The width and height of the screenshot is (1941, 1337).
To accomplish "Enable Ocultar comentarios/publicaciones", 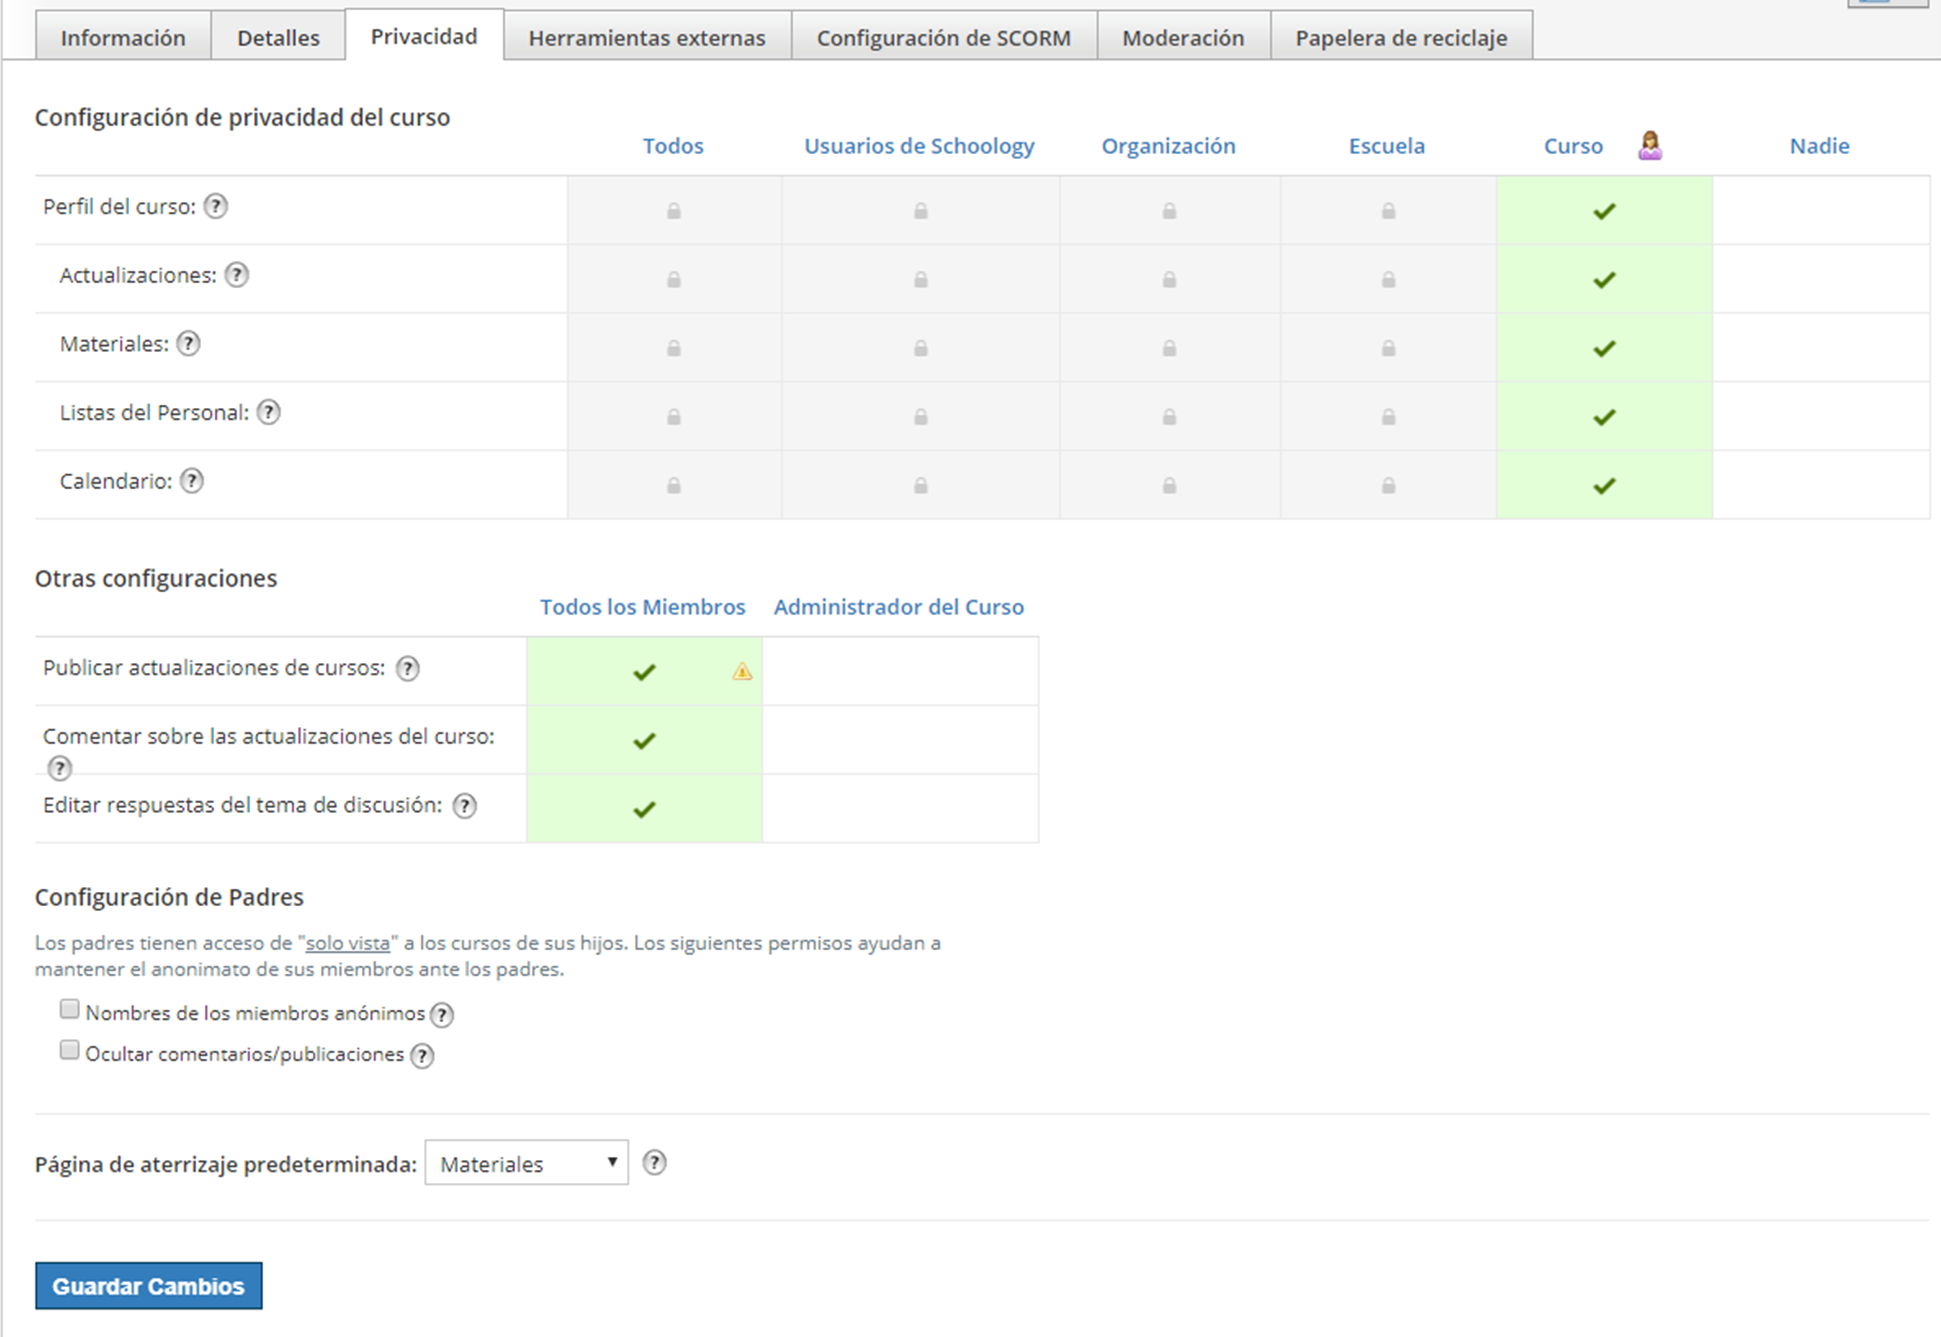I will coord(69,1049).
